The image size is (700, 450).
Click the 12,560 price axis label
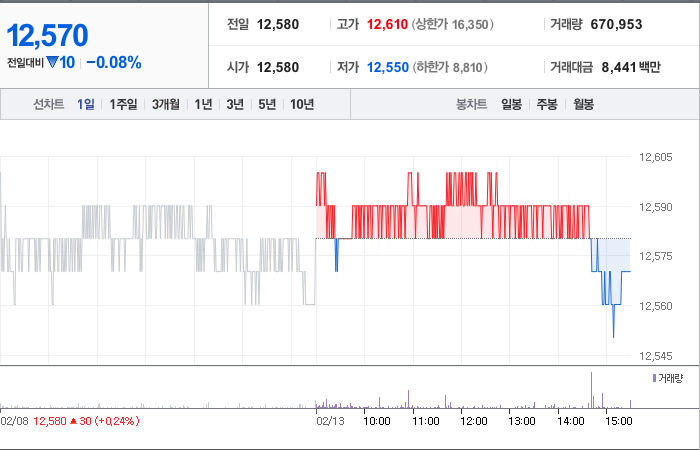tap(656, 306)
